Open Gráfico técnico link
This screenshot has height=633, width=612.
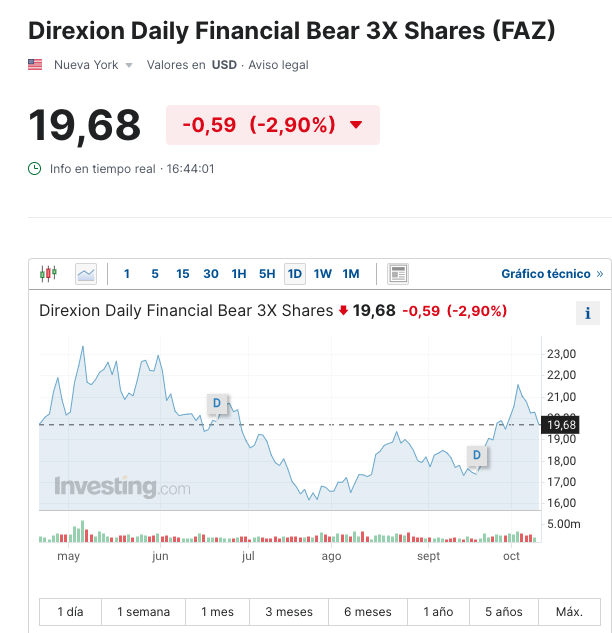(552, 274)
